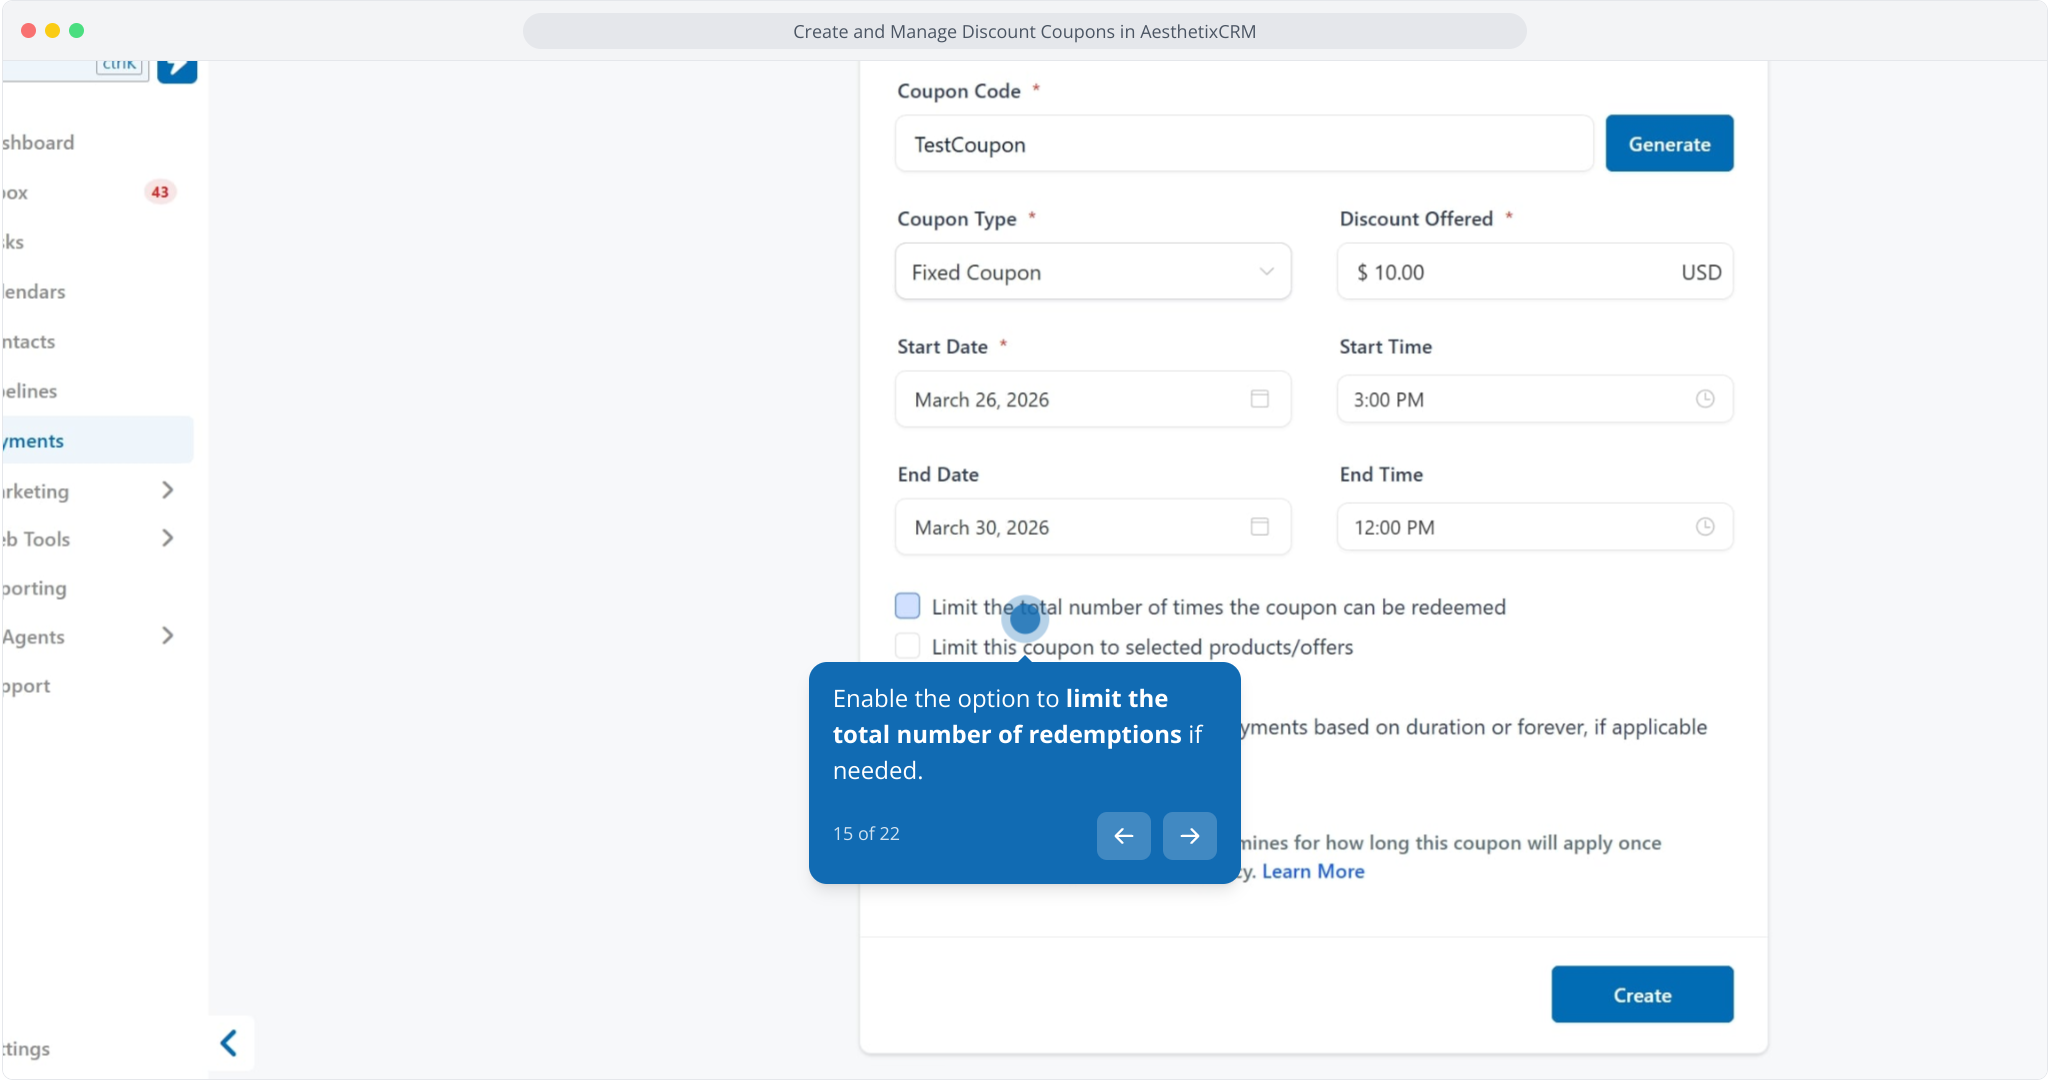The width and height of the screenshot is (2050, 1080).
Task: Go to previous tutorial step arrow
Action: click(1123, 836)
